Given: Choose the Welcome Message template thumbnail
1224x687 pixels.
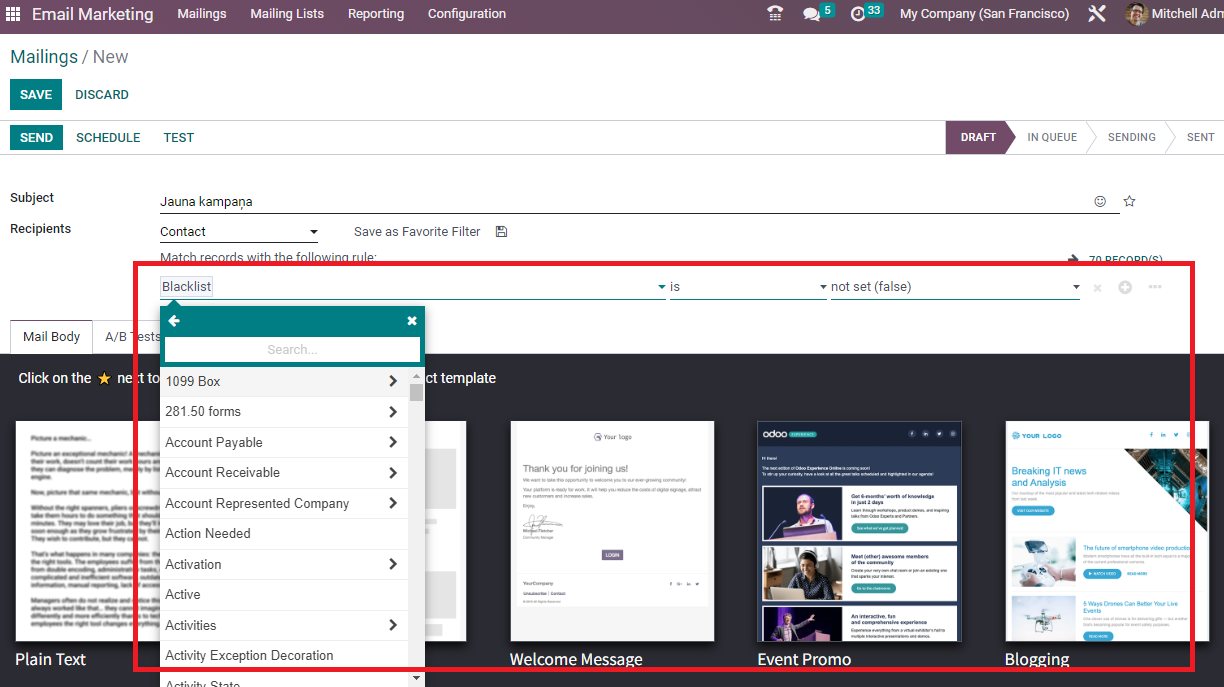Looking at the screenshot, I should [x=612, y=531].
